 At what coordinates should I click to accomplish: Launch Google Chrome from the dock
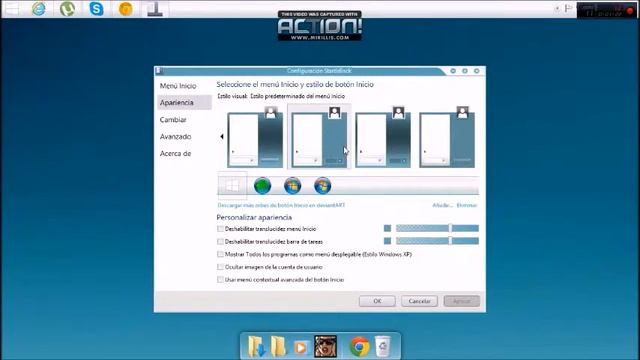(360, 346)
